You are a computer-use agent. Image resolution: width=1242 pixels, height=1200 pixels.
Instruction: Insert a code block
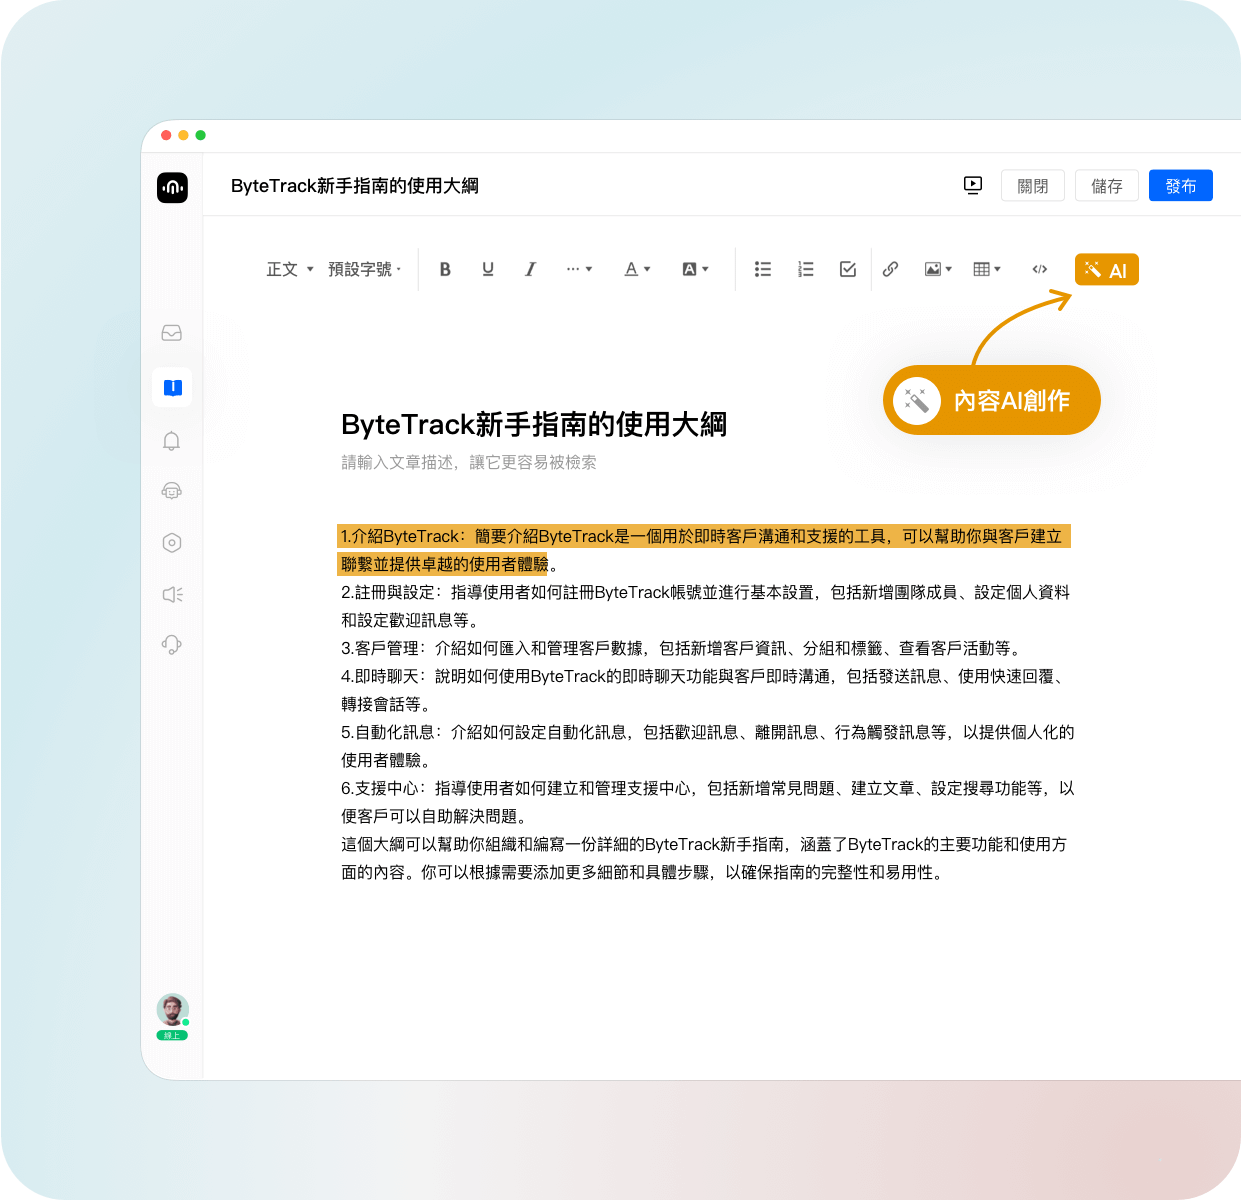1040,269
